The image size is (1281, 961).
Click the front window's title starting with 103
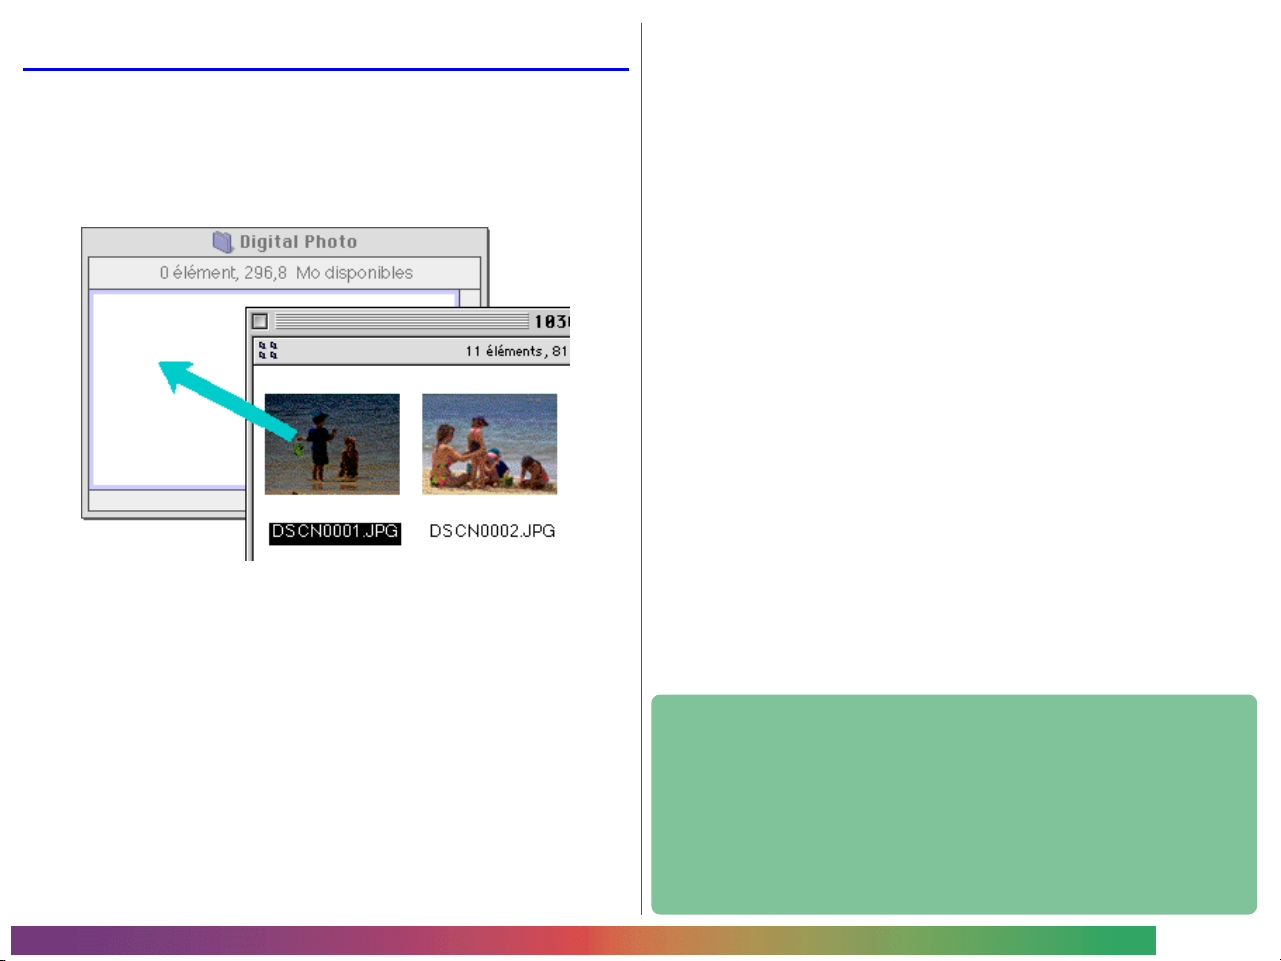tap(551, 321)
